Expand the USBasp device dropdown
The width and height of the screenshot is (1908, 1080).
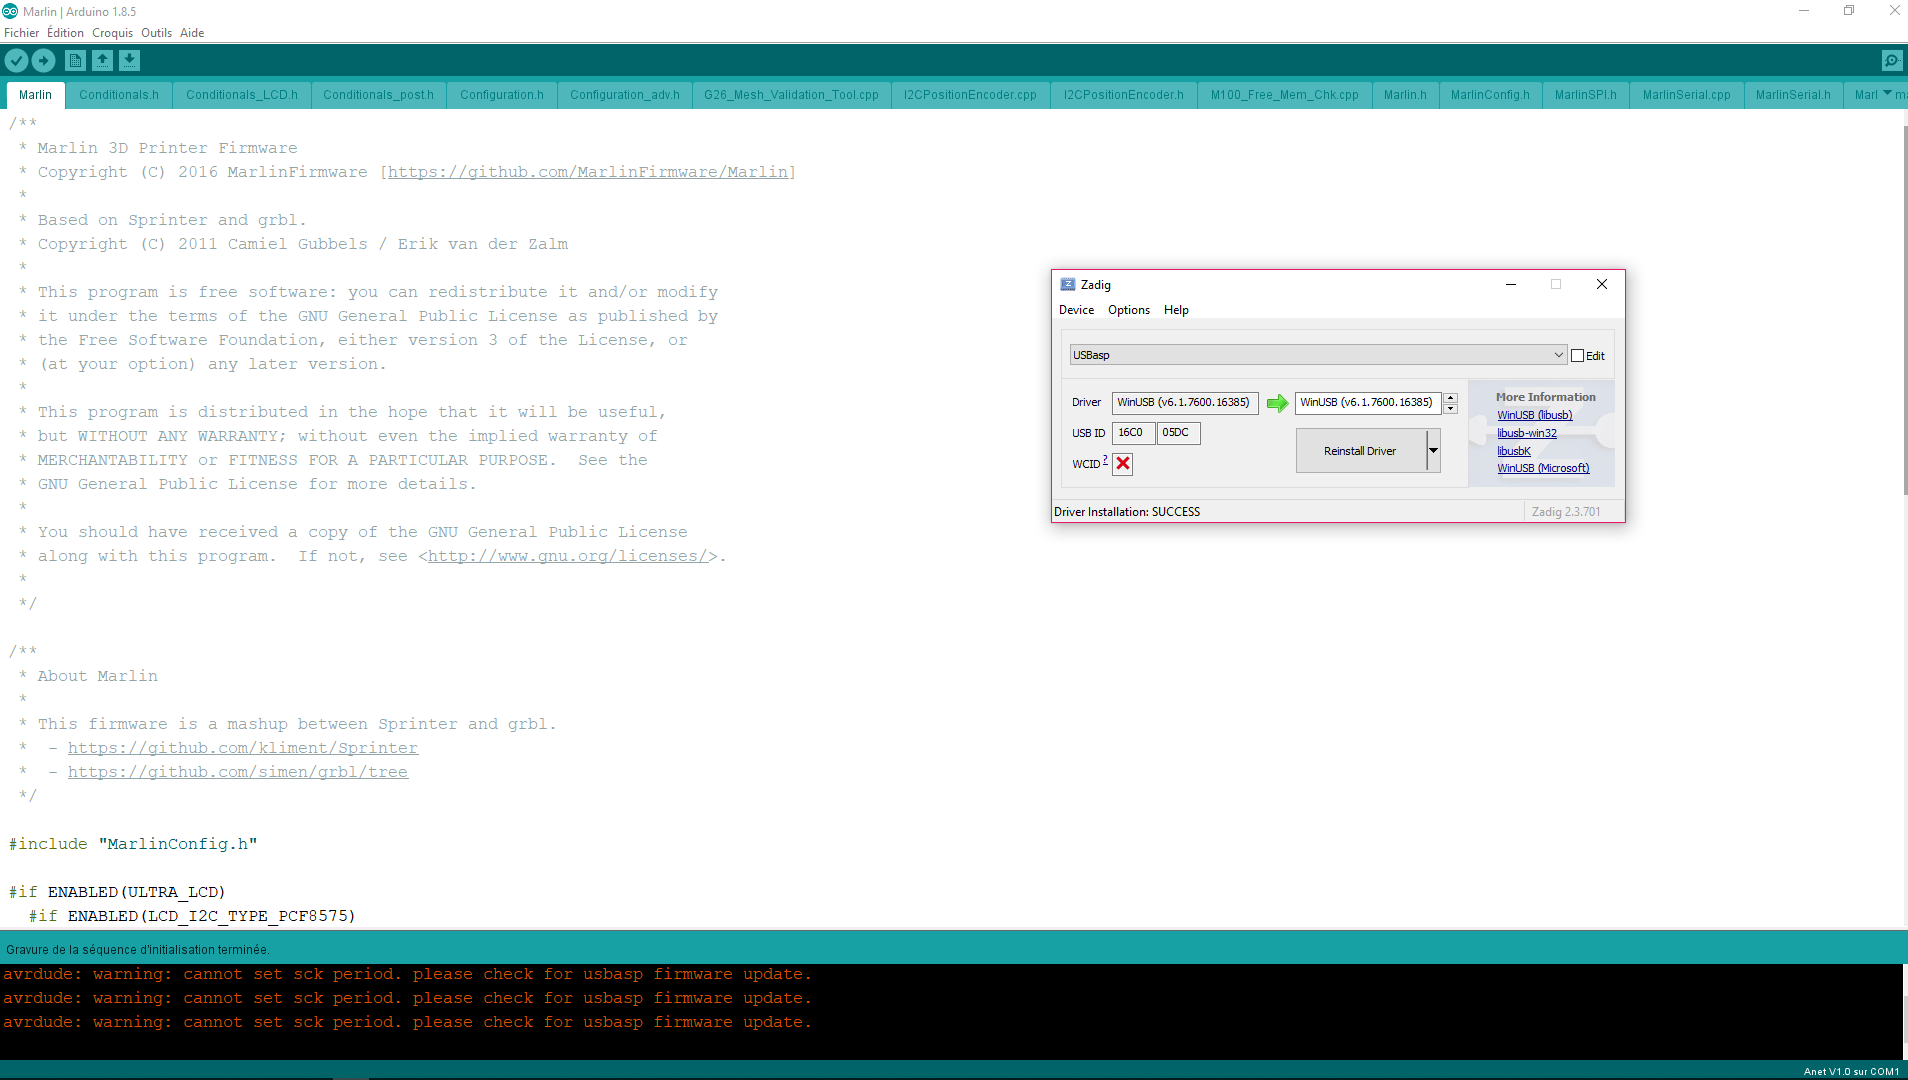tap(1558, 355)
